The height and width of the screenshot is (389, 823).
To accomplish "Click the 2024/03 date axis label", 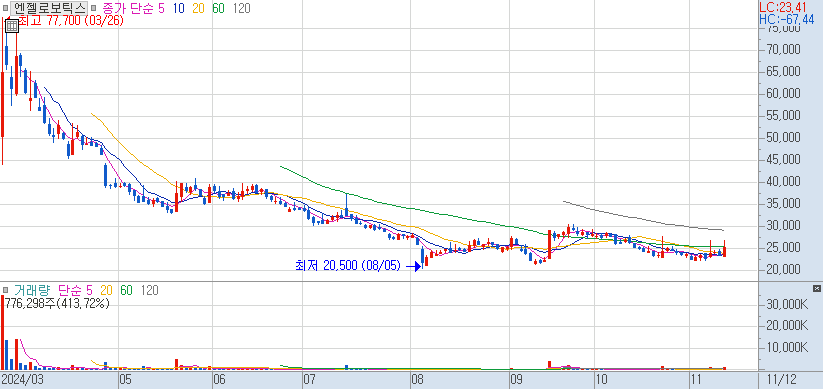I will tap(22, 380).
